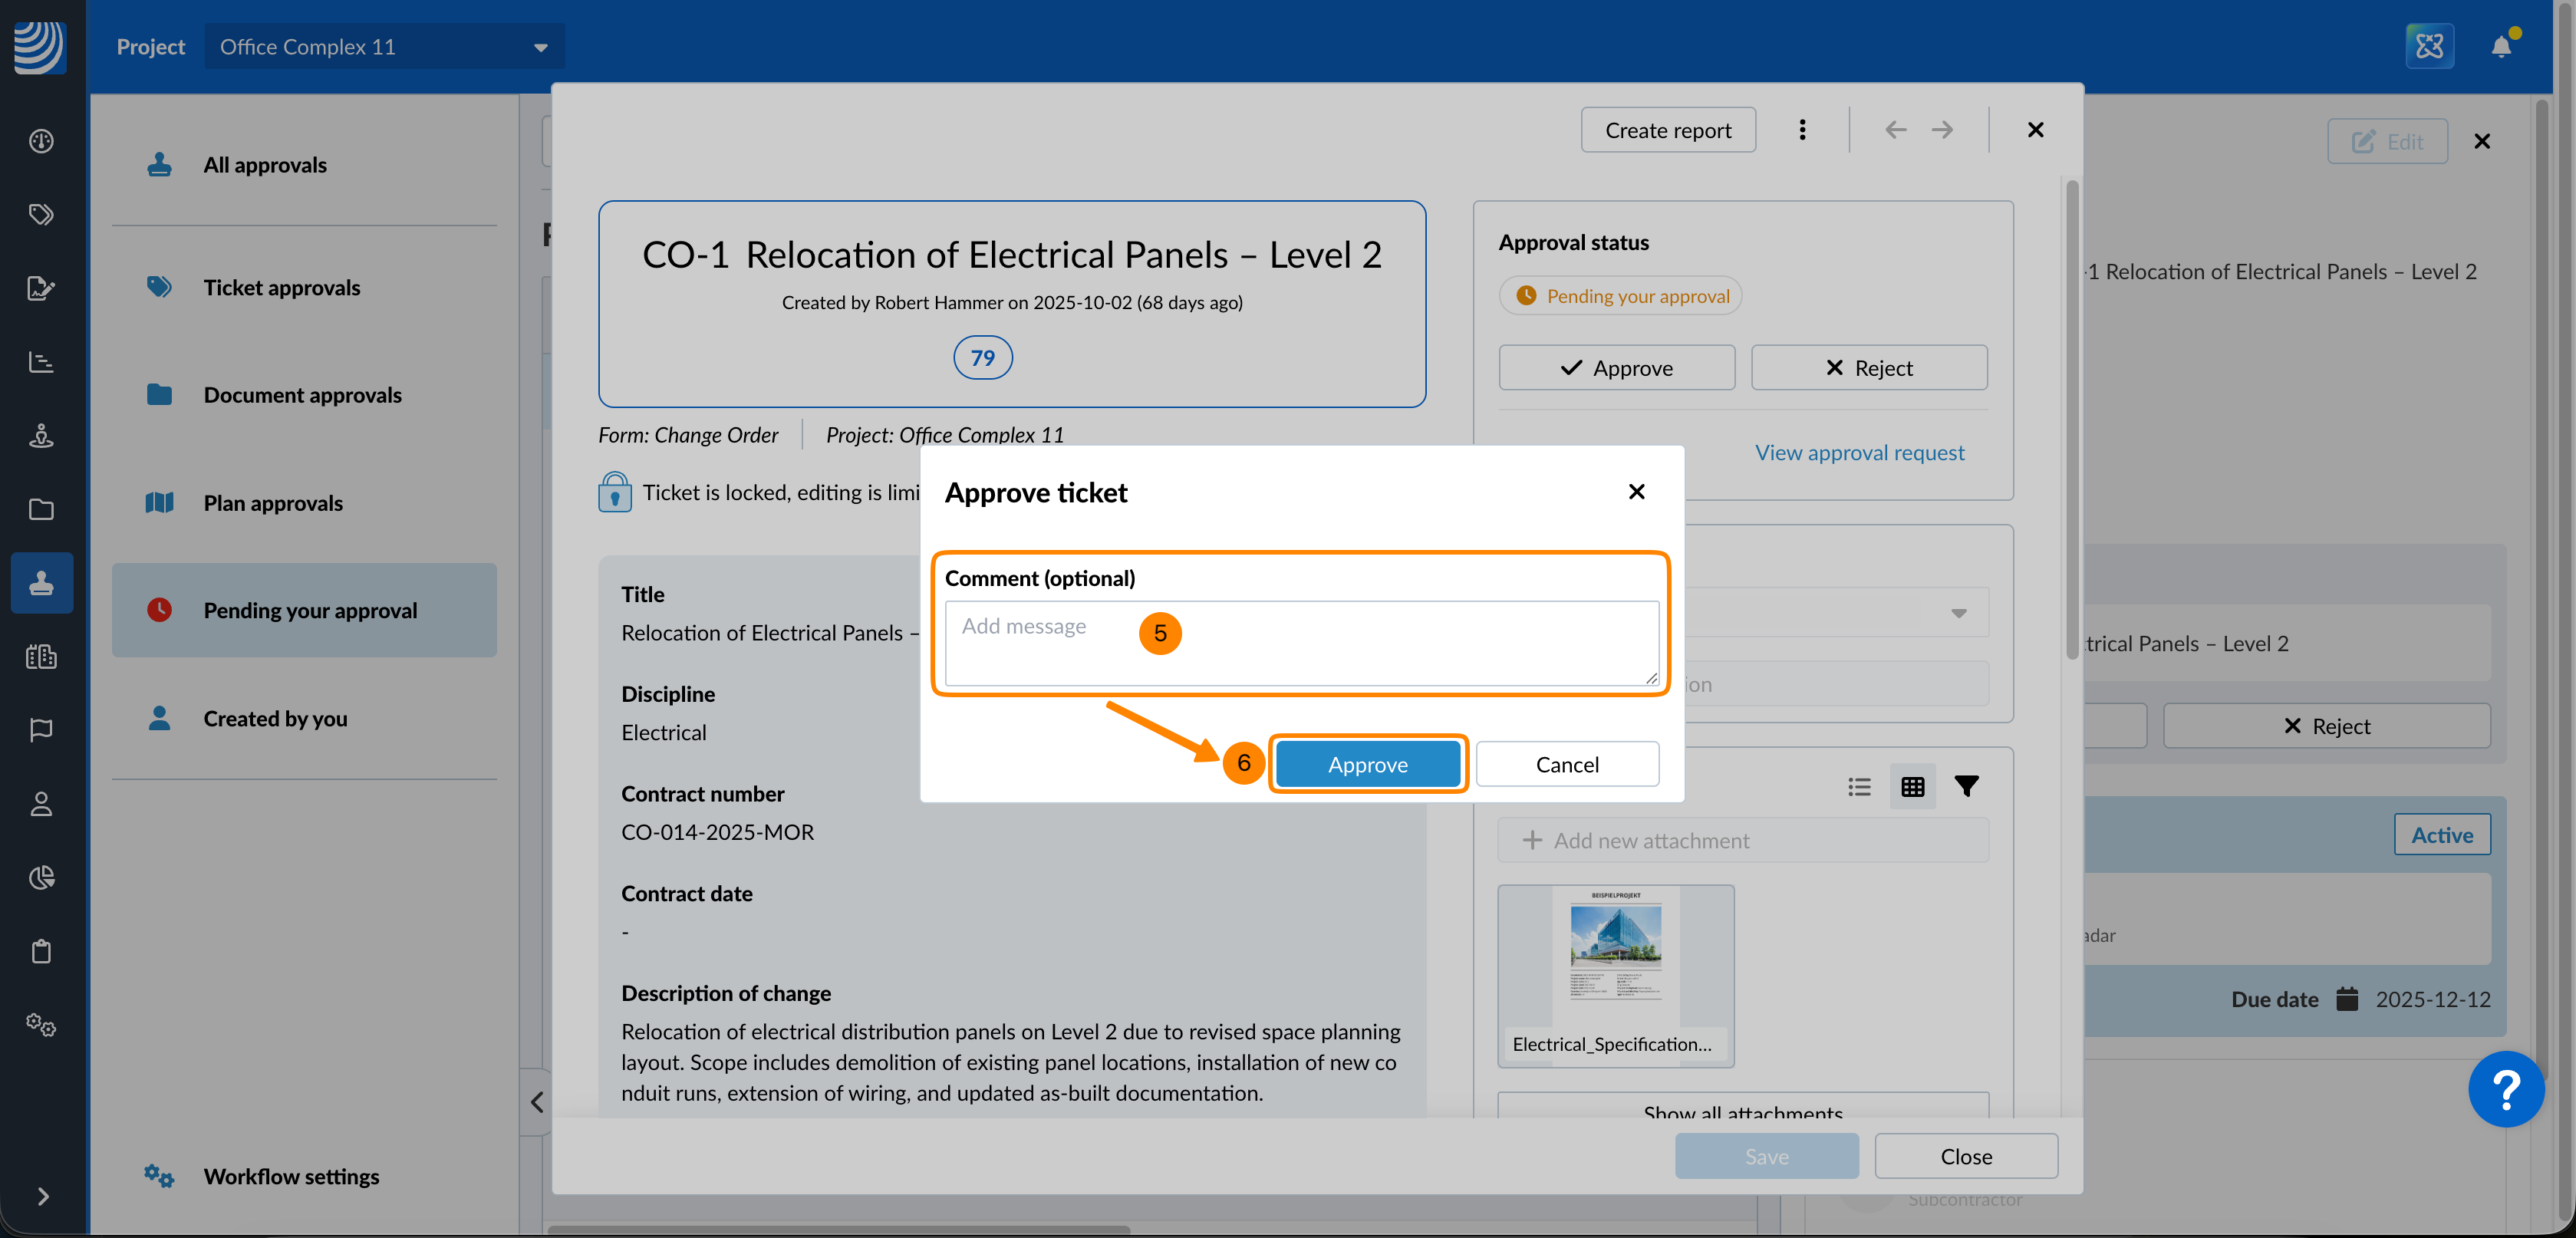The width and height of the screenshot is (2576, 1238).
Task: Open the Office Complex 11 project dropdown
Action: pyautogui.click(x=384, y=47)
